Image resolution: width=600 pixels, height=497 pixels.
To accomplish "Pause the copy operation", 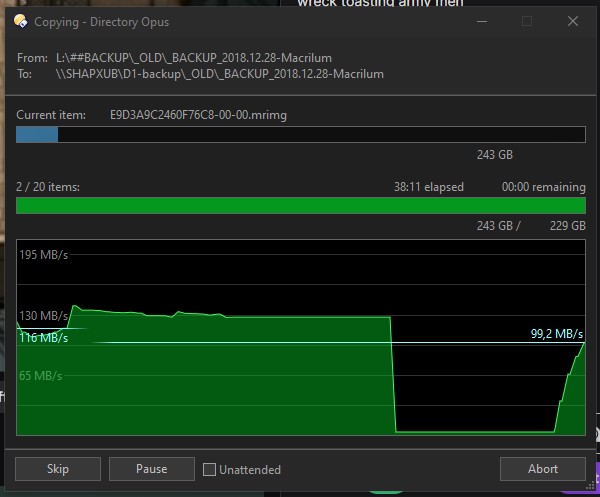I will pos(151,469).
